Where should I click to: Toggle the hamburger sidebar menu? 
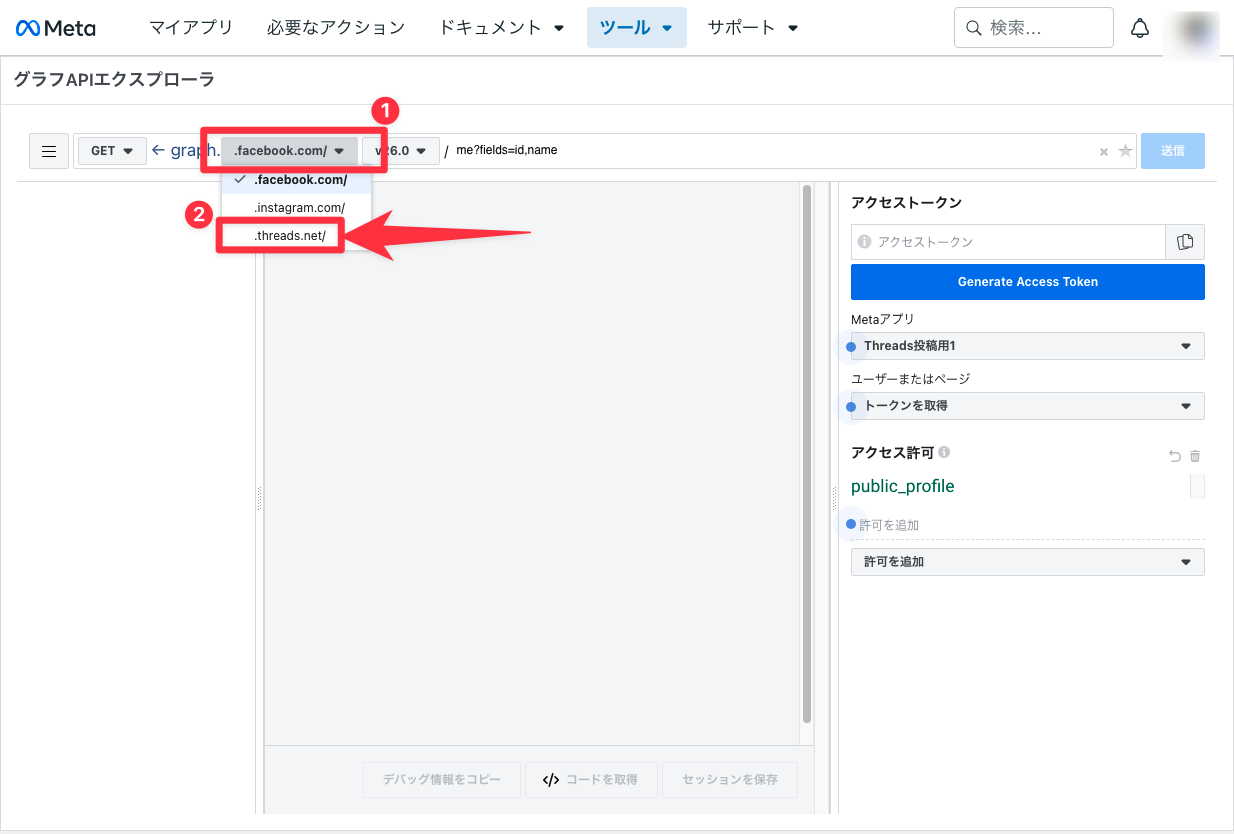pyautogui.click(x=48, y=151)
